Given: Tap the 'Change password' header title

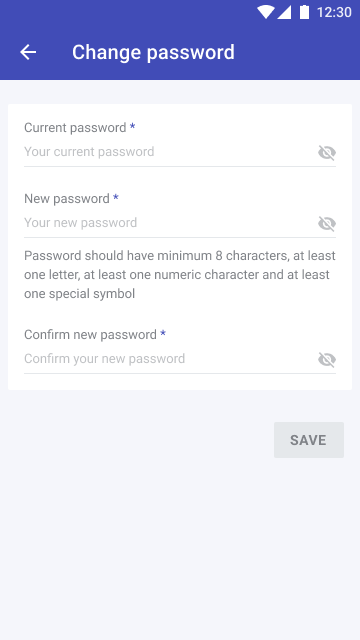Looking at the screenshot, I should click(153, 52).
